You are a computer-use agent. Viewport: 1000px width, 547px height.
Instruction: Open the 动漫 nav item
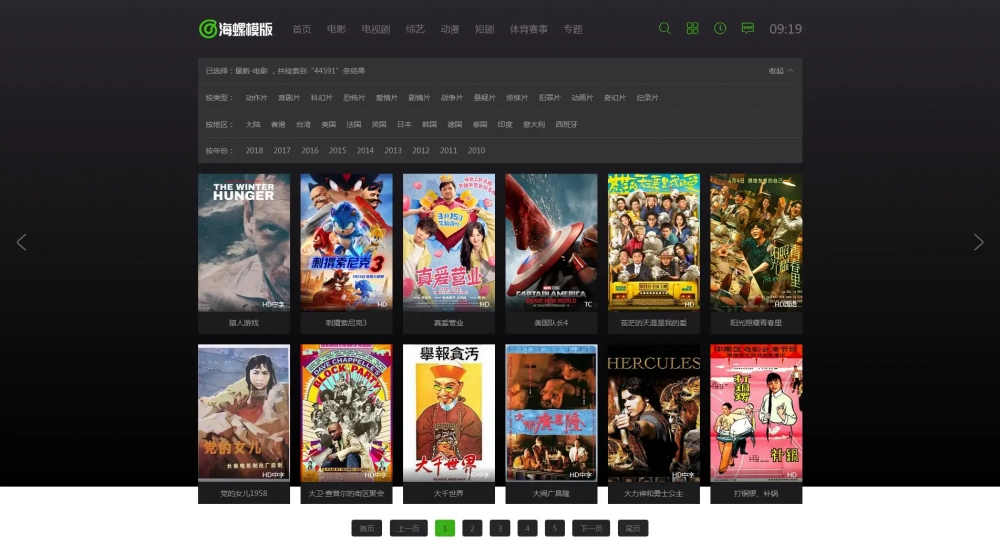pyautogui.click(x=450, y=29)
